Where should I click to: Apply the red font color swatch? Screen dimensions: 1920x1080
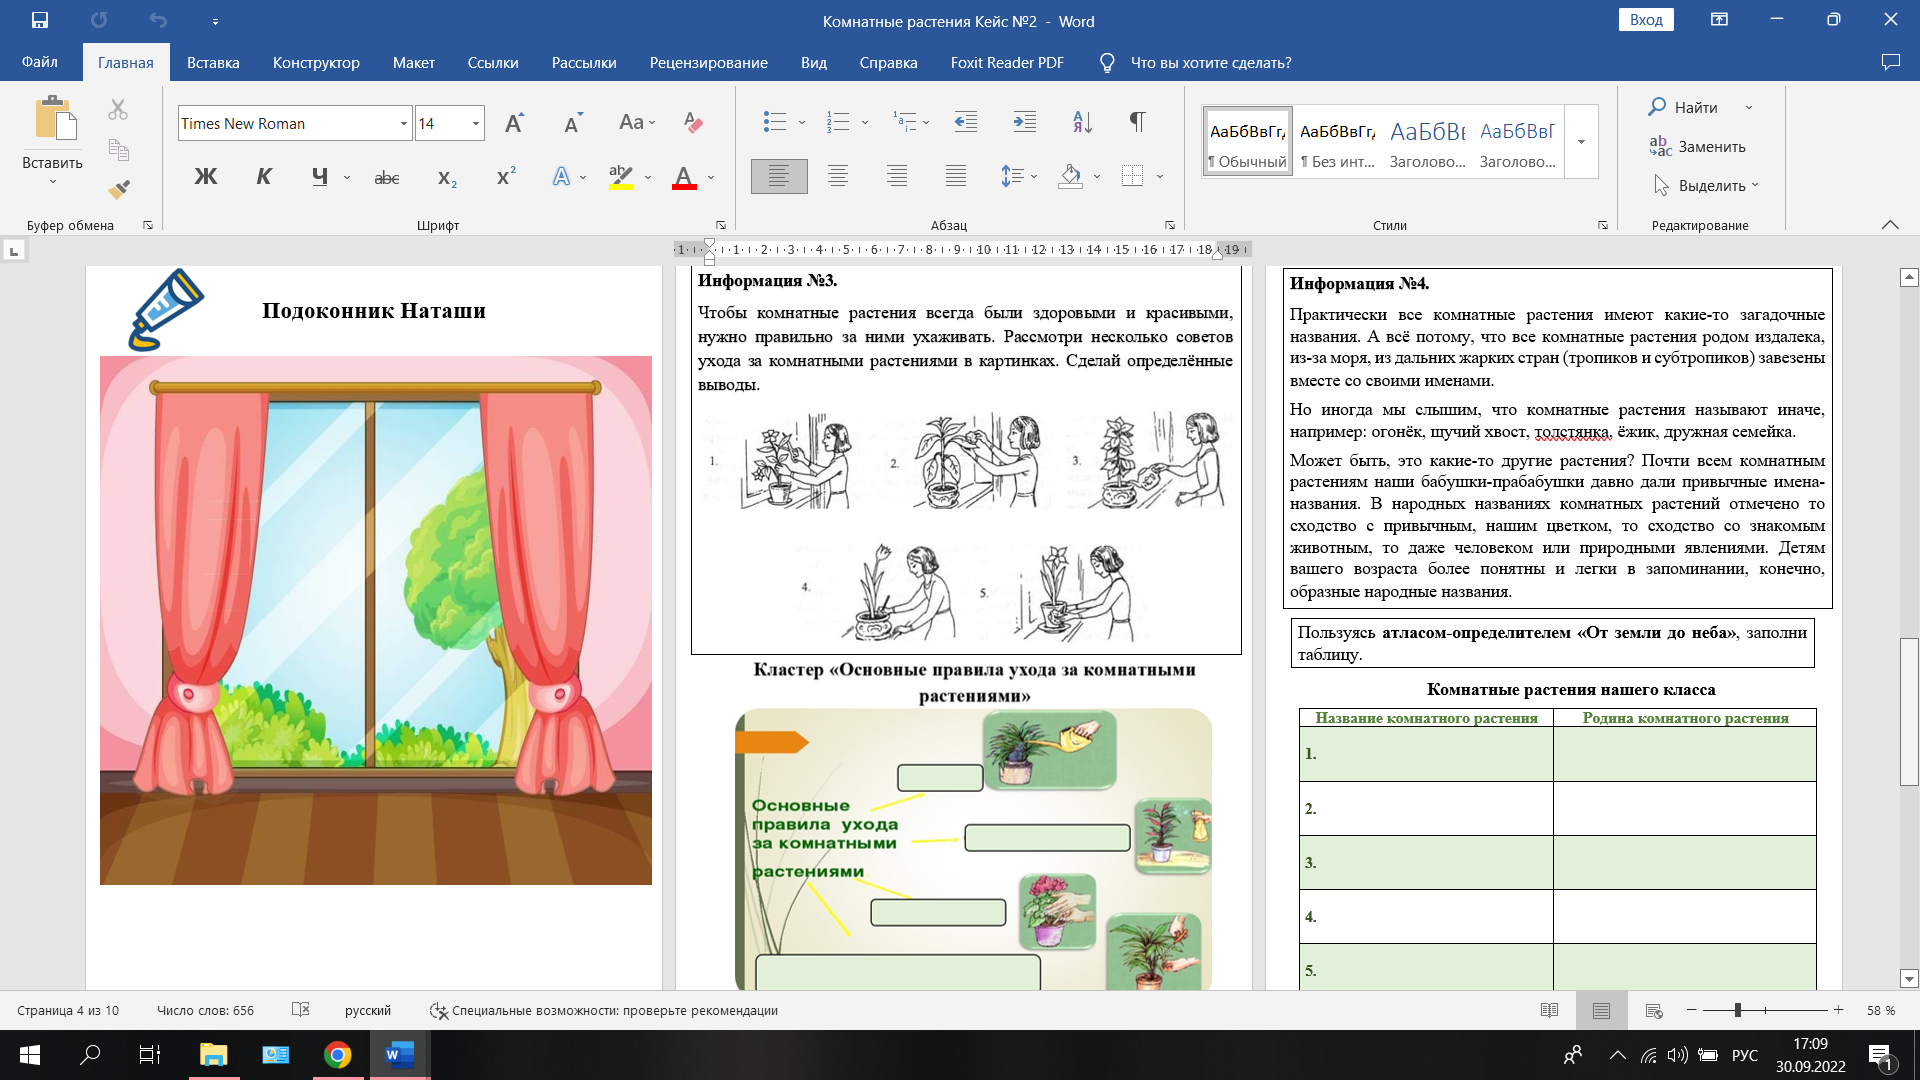(x=684, y=178)
